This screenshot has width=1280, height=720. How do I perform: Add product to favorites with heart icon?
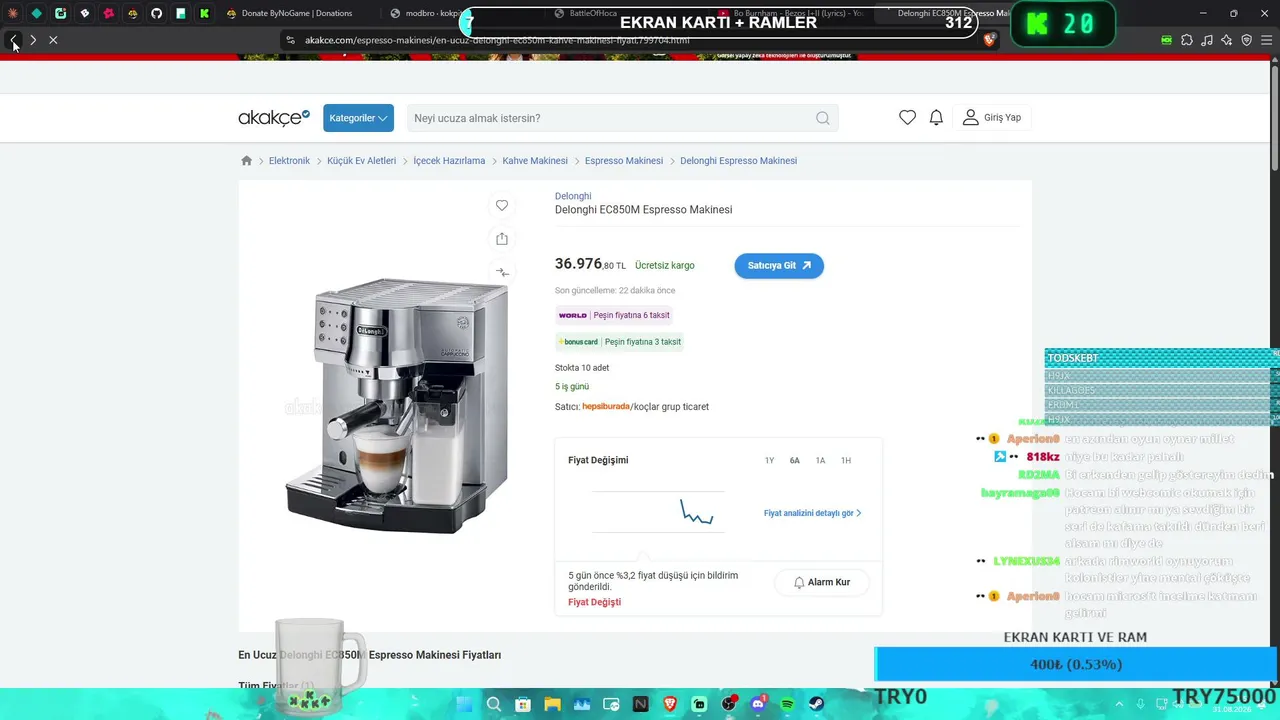(x=502, y=205)
